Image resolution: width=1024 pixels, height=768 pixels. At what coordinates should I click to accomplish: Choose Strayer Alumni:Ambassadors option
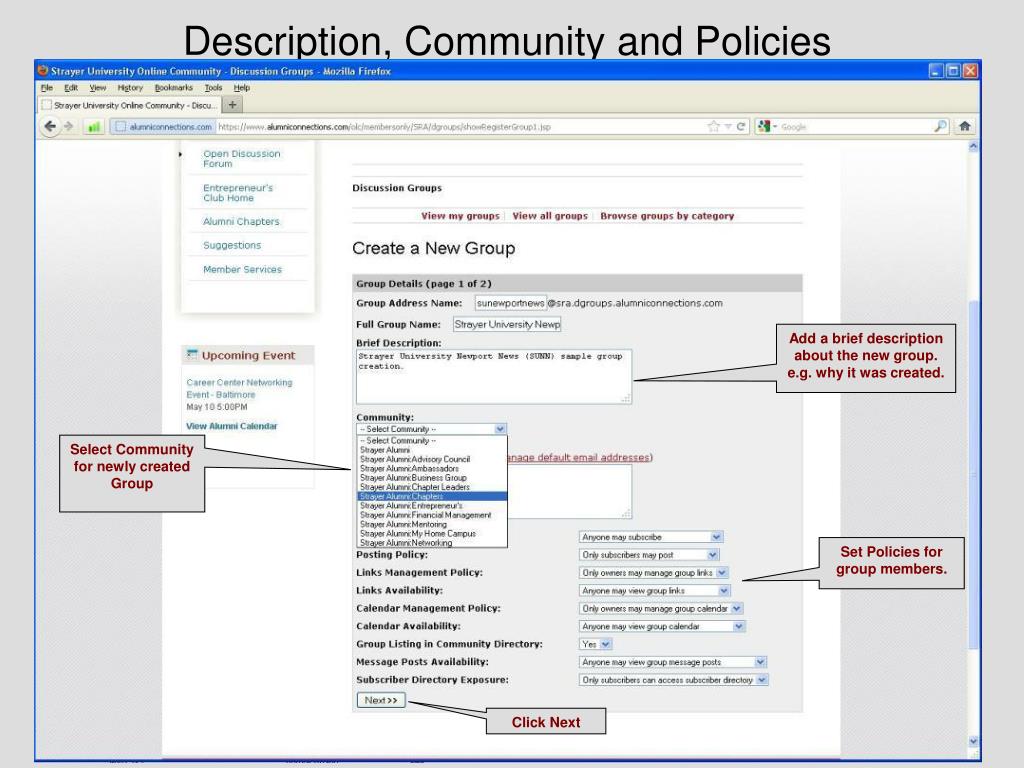[x=432, y=468]
